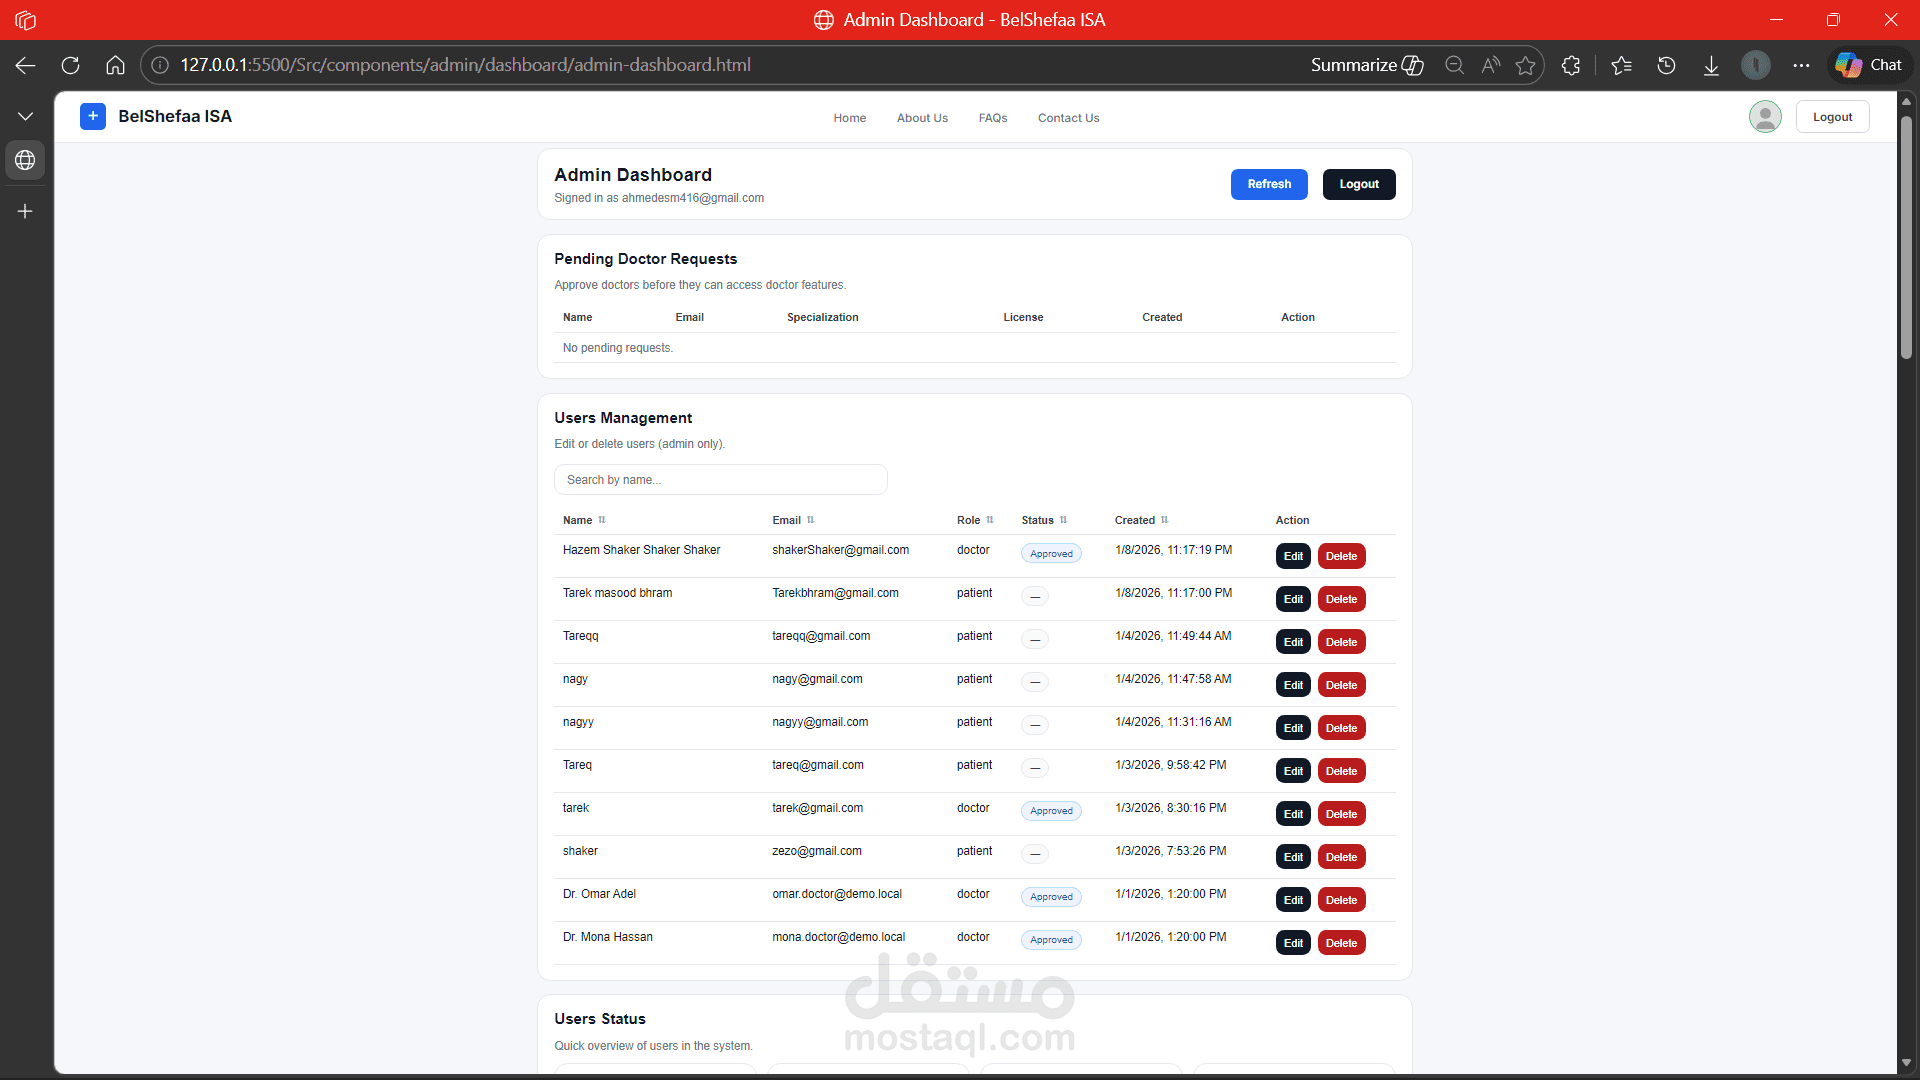Add page to favorites star icon
Image resolution: width=1920 pixels, height=1080 pixels.
[x=1525, y=65]
